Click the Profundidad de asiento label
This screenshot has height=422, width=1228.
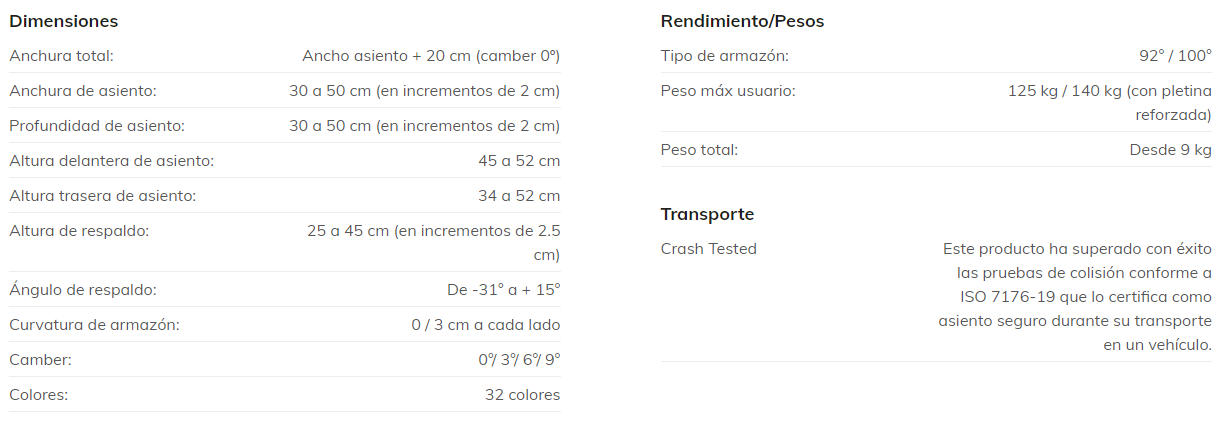[97, 126]
